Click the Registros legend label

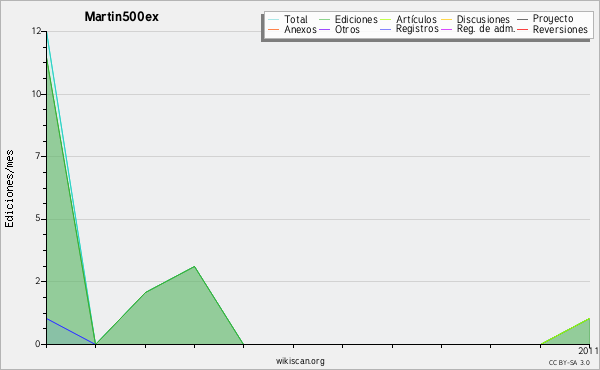(x=417, y=29)
